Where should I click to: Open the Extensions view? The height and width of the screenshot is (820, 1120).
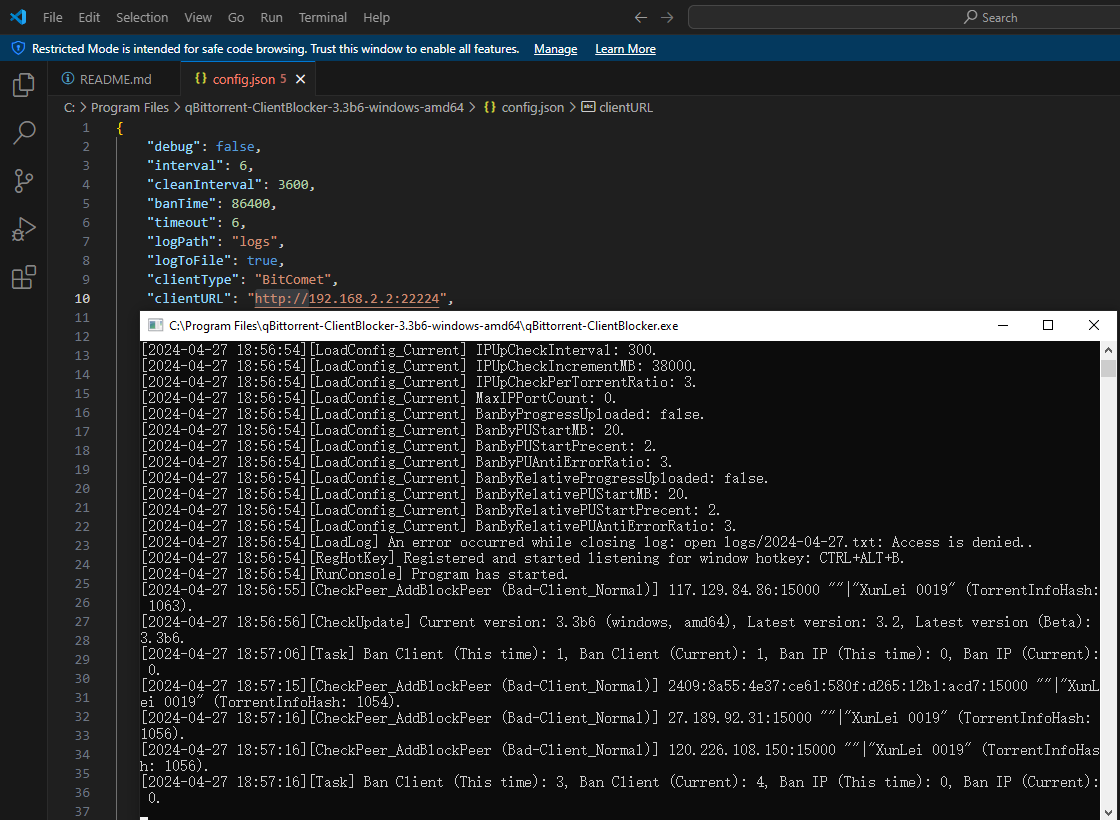point(24,277)
